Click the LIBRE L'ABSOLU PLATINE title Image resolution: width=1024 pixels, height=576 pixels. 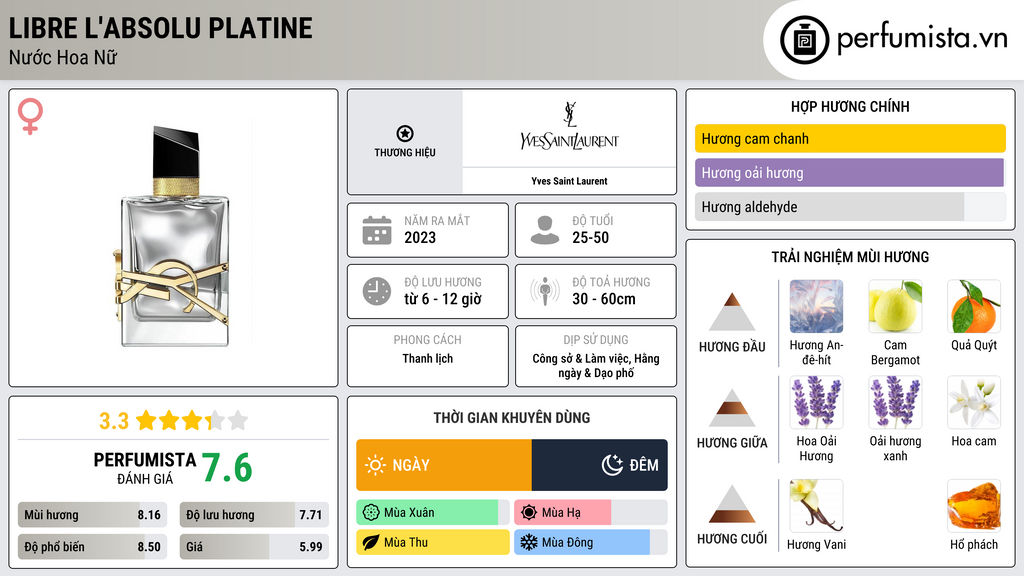click(x=161, y=28)
